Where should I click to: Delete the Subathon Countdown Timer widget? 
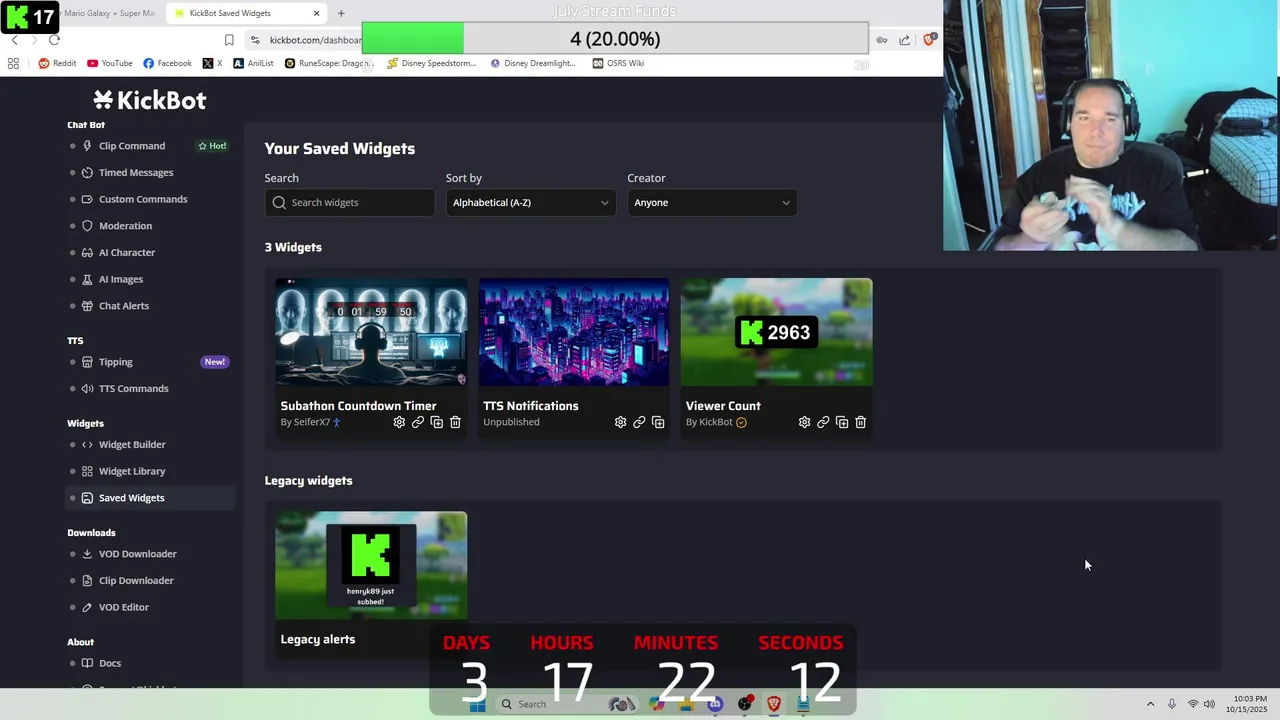click(455, 422)
